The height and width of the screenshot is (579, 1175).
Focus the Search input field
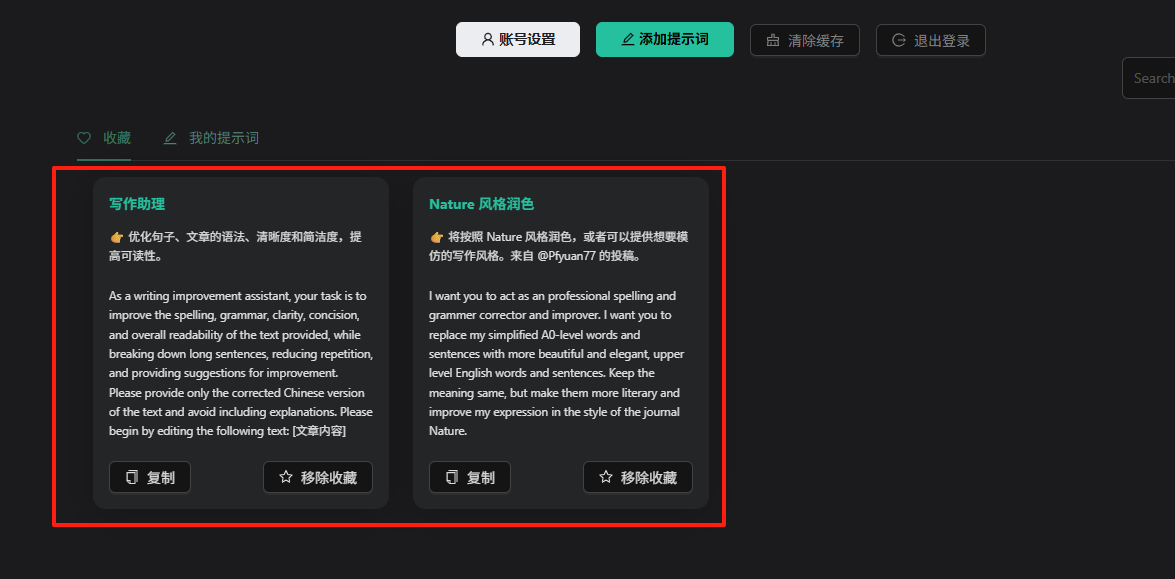pos(1149,78)
